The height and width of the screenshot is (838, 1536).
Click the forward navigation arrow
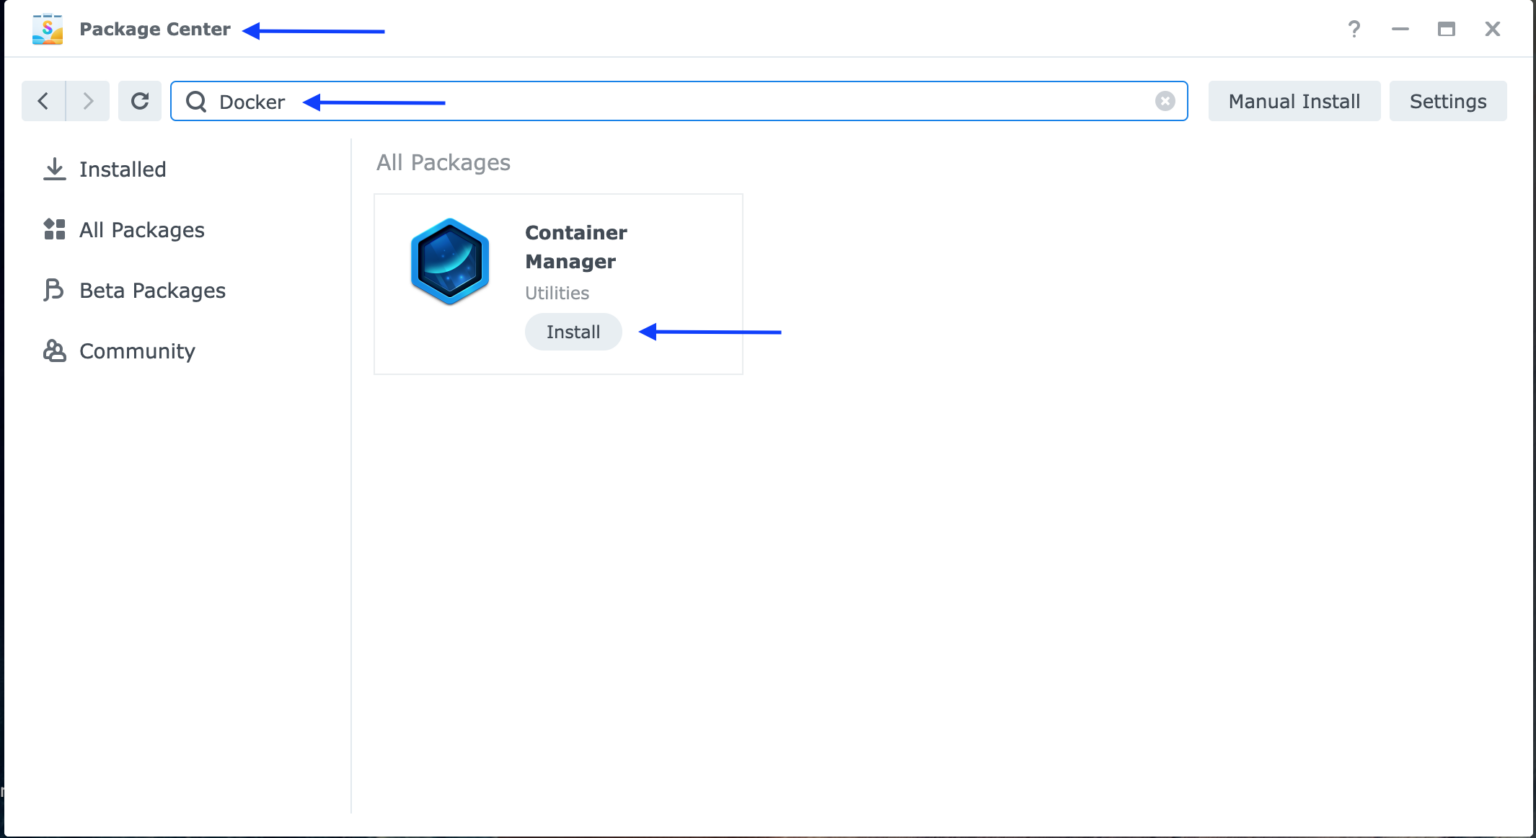88,100
